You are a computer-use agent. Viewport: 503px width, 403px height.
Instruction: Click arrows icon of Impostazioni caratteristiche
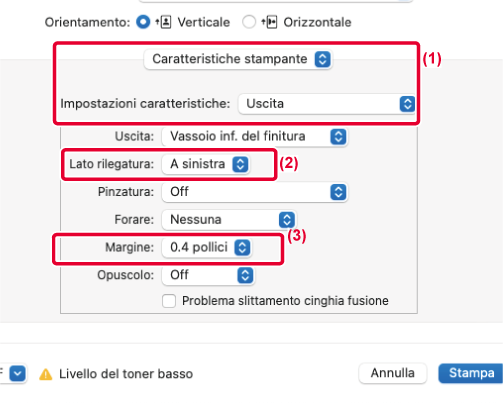pyautogui.click(x=407, y=104)
